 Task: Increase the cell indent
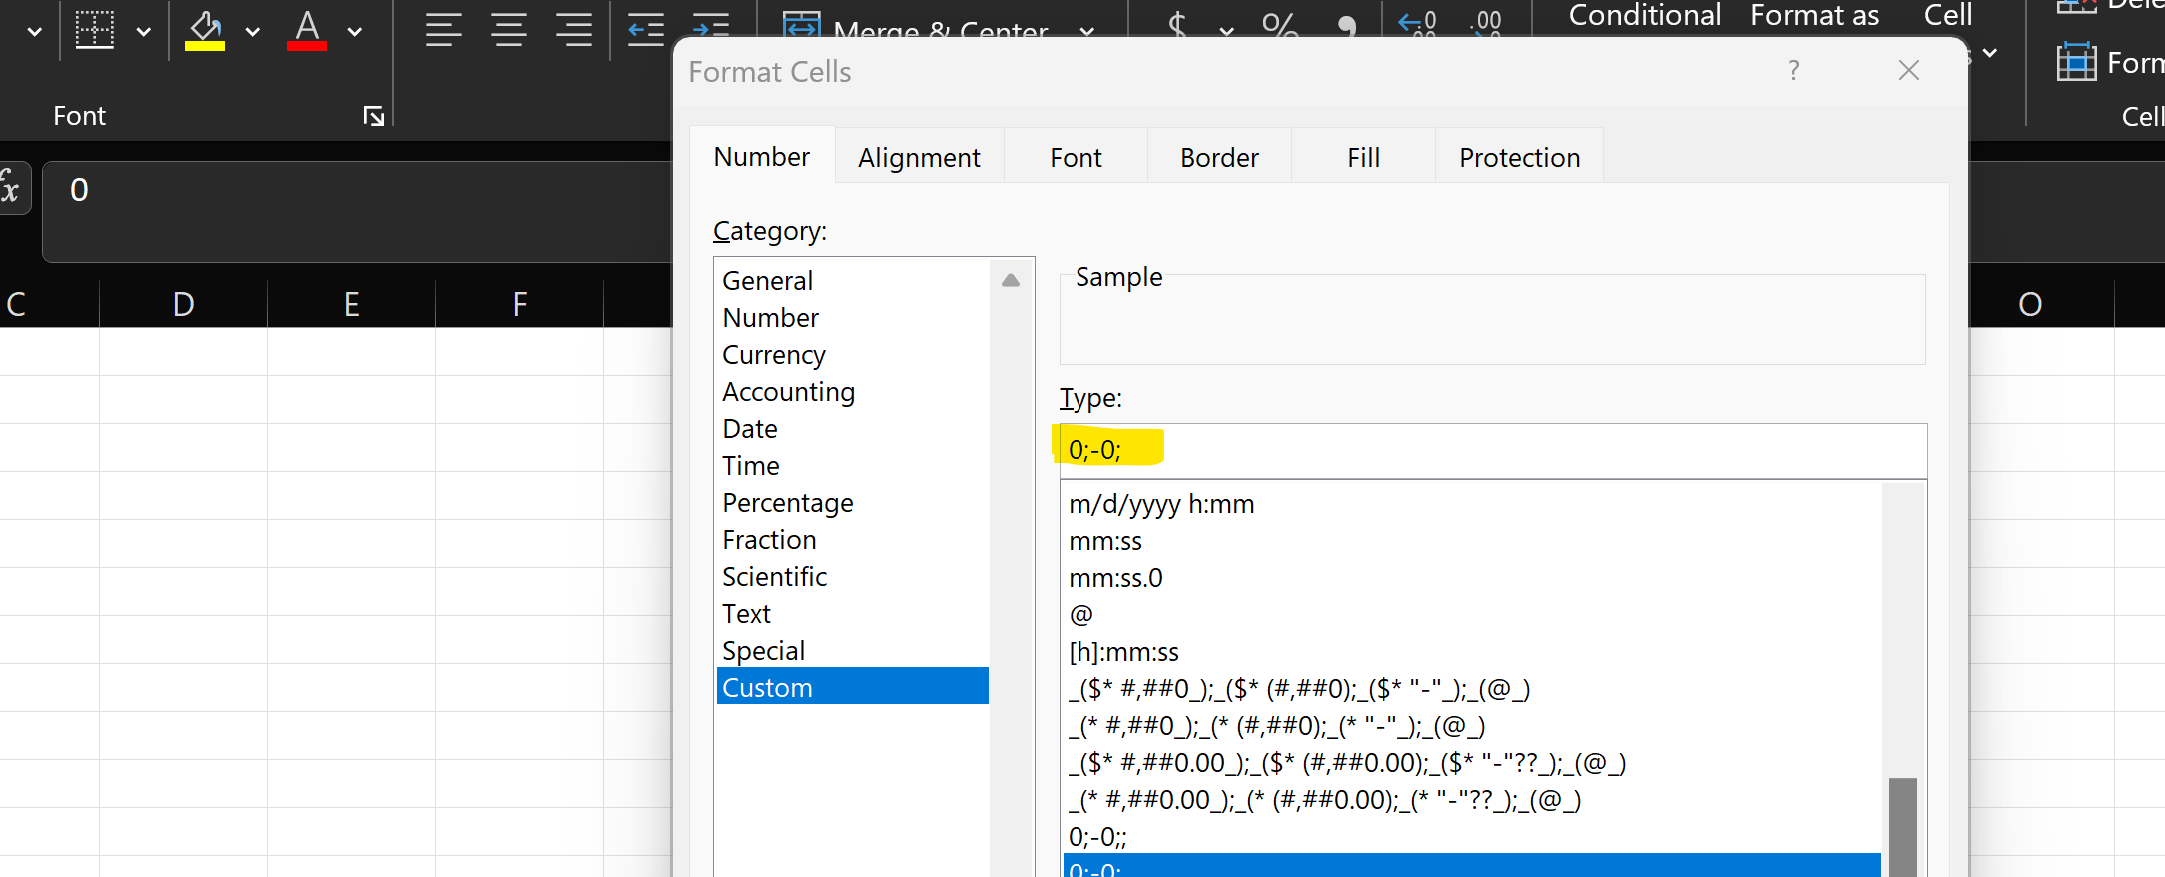click(711, 28)
